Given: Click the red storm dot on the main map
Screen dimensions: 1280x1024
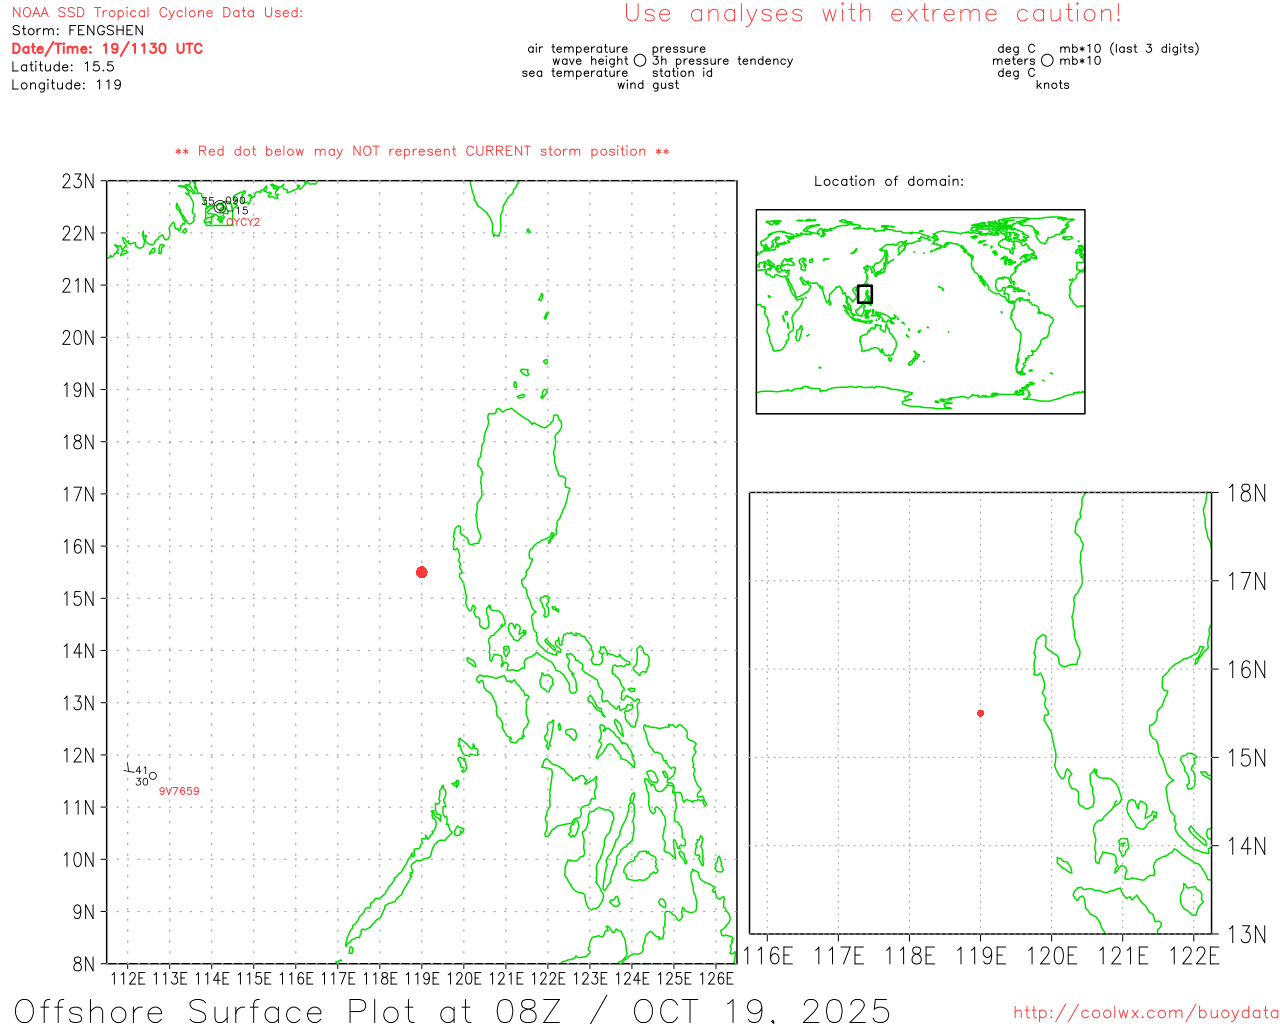Looking at the screenshot, I should coord(422,572).
